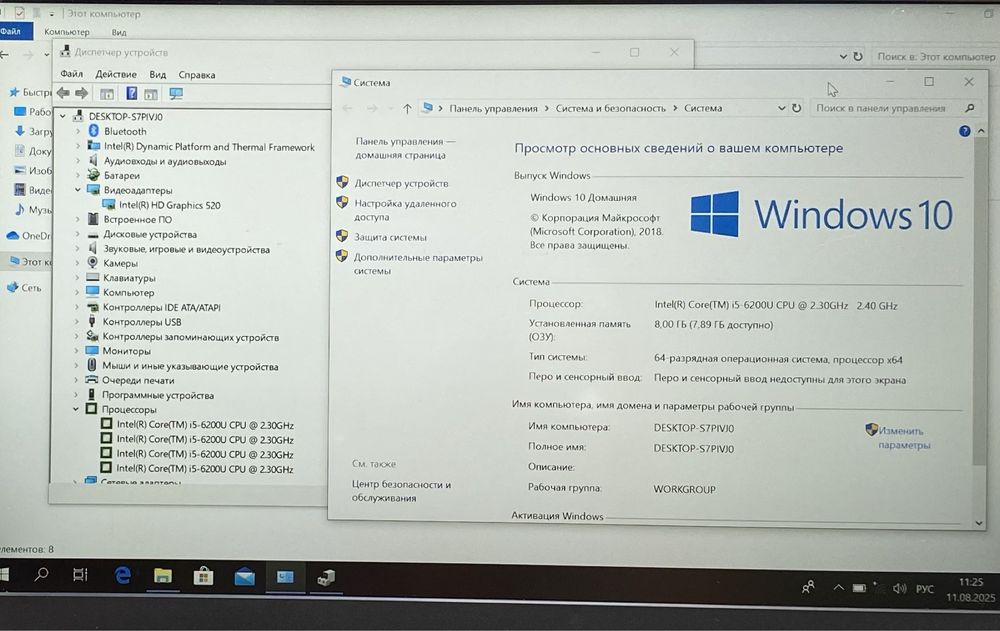1000x631 pixels.
Task: Switch input language via РУС indicator
Action: pos(925,589)
